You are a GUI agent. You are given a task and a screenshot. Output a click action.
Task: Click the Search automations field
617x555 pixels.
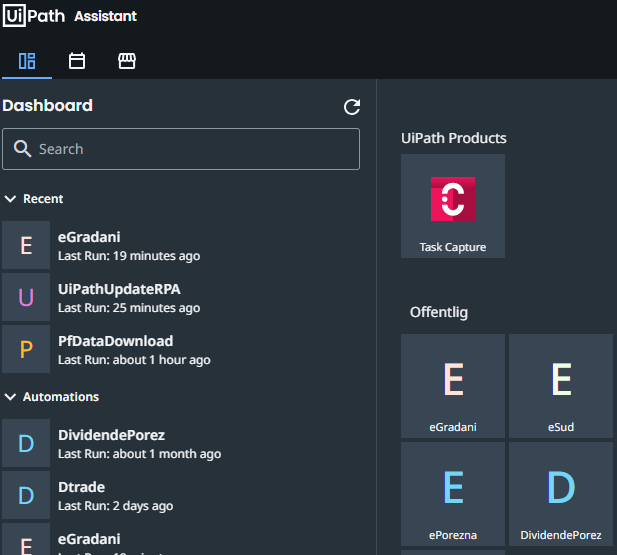coord(181,149)
